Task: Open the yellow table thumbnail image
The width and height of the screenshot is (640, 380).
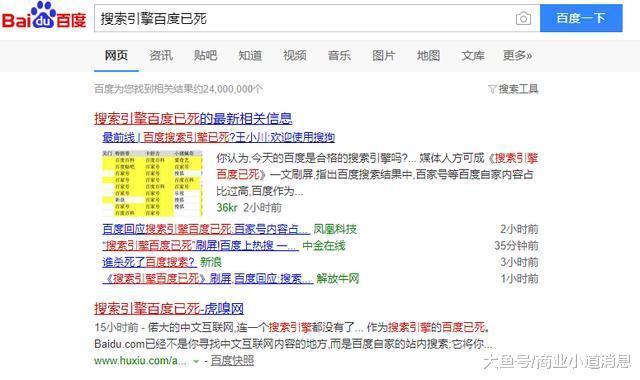Action: pyautogui.click(x=152, y=183)
